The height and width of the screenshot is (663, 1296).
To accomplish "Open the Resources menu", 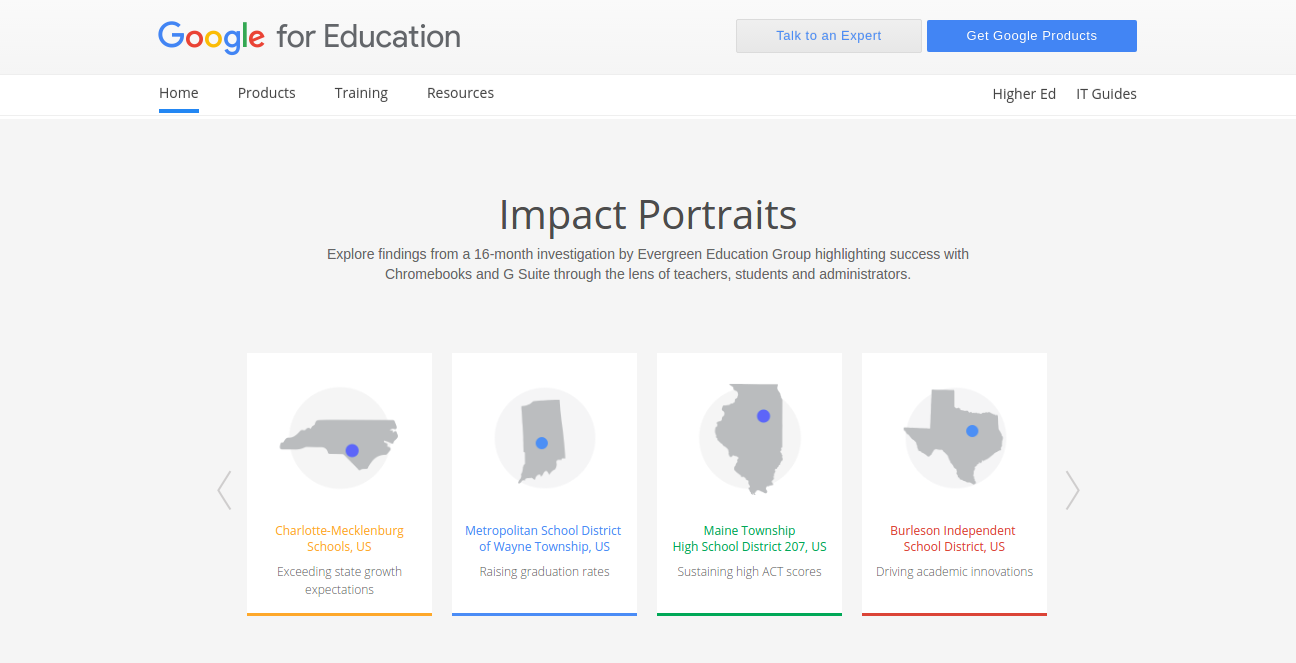I will click(460, 93).
